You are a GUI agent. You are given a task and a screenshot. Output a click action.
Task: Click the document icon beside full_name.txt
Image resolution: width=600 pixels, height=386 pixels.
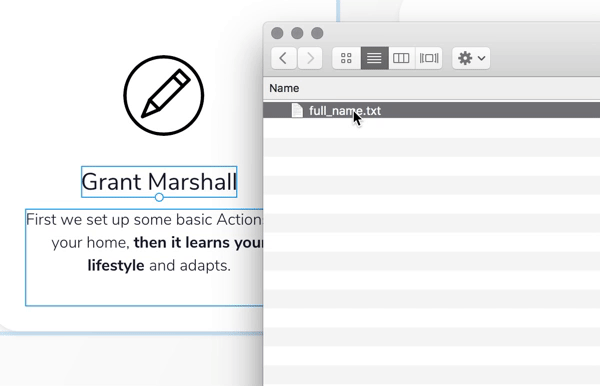point(297,111)
